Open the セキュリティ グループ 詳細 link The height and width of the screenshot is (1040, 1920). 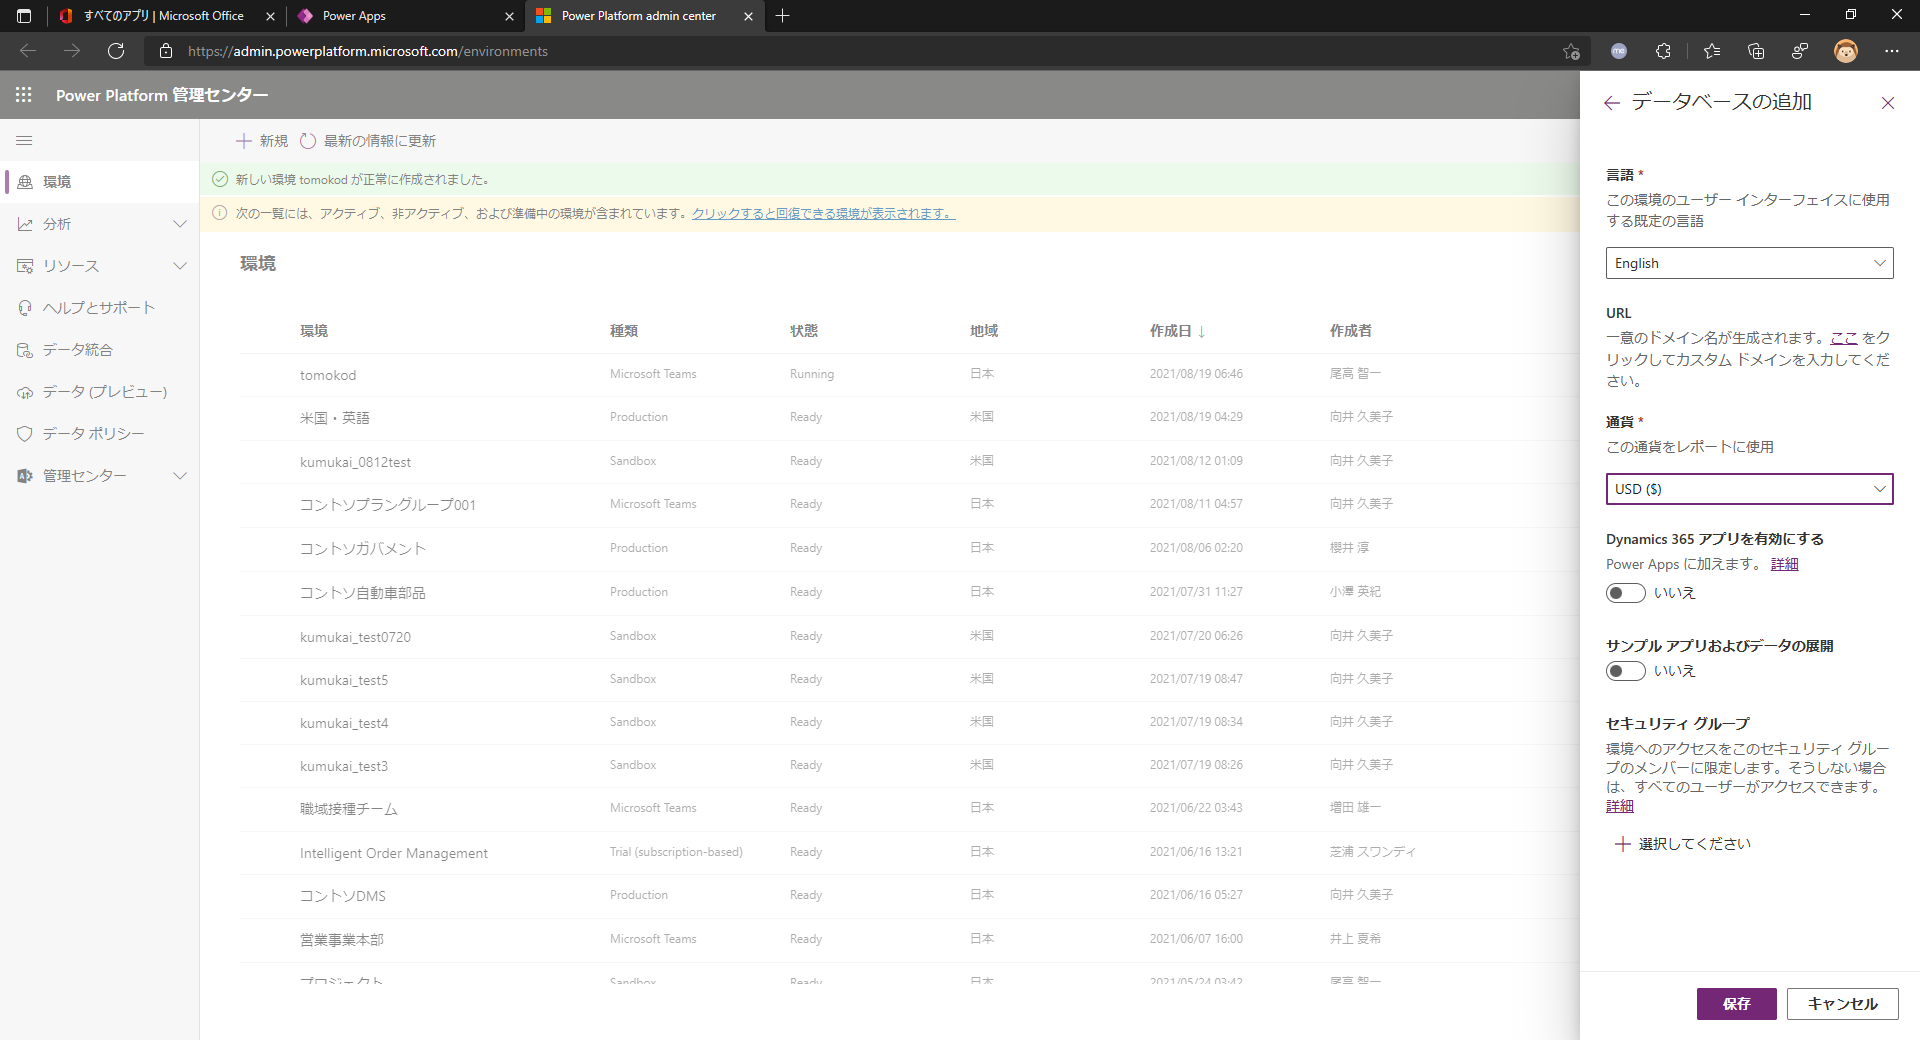click(x=1620, y=806)
